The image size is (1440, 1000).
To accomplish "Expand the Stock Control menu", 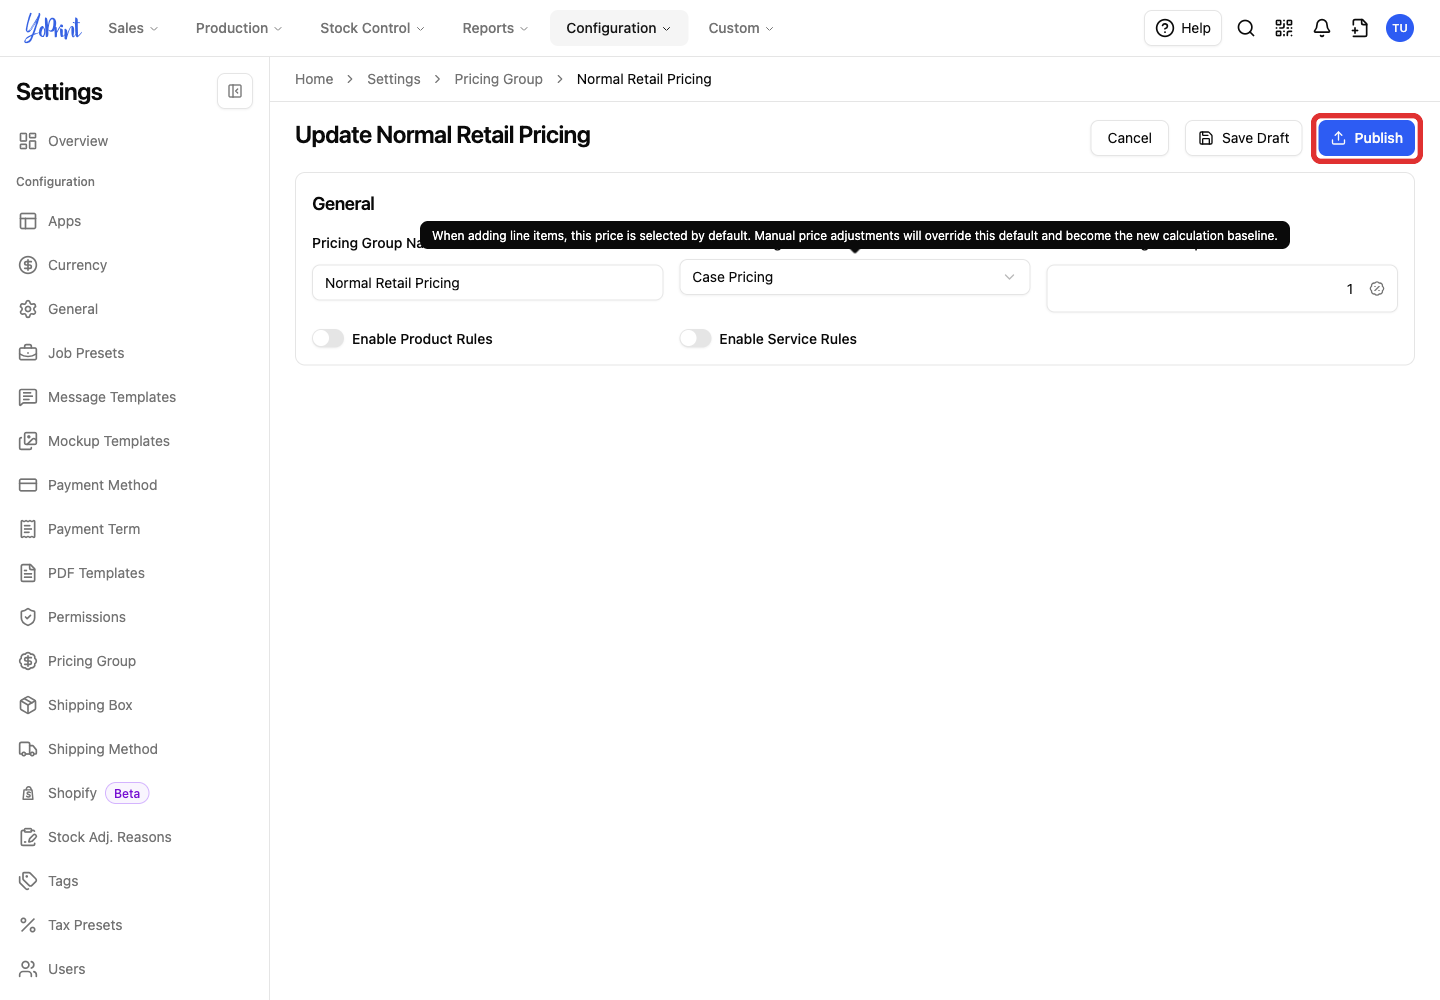I will pyautogui.click(x=372, y=28).
